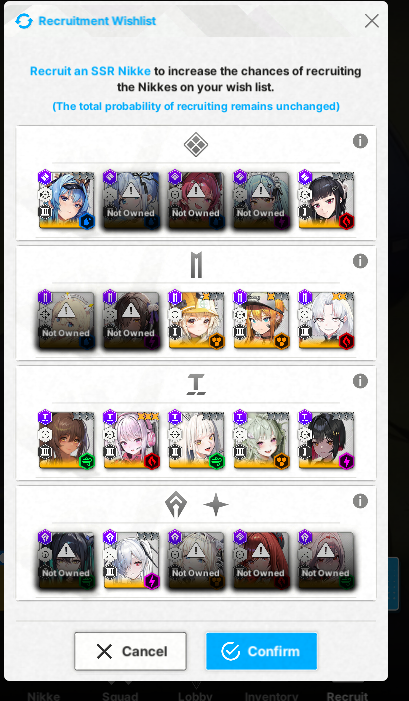Select the white-haired fire Nikke in Missilis row
This screenshot has height=701, width=409.
click(326, 320)
